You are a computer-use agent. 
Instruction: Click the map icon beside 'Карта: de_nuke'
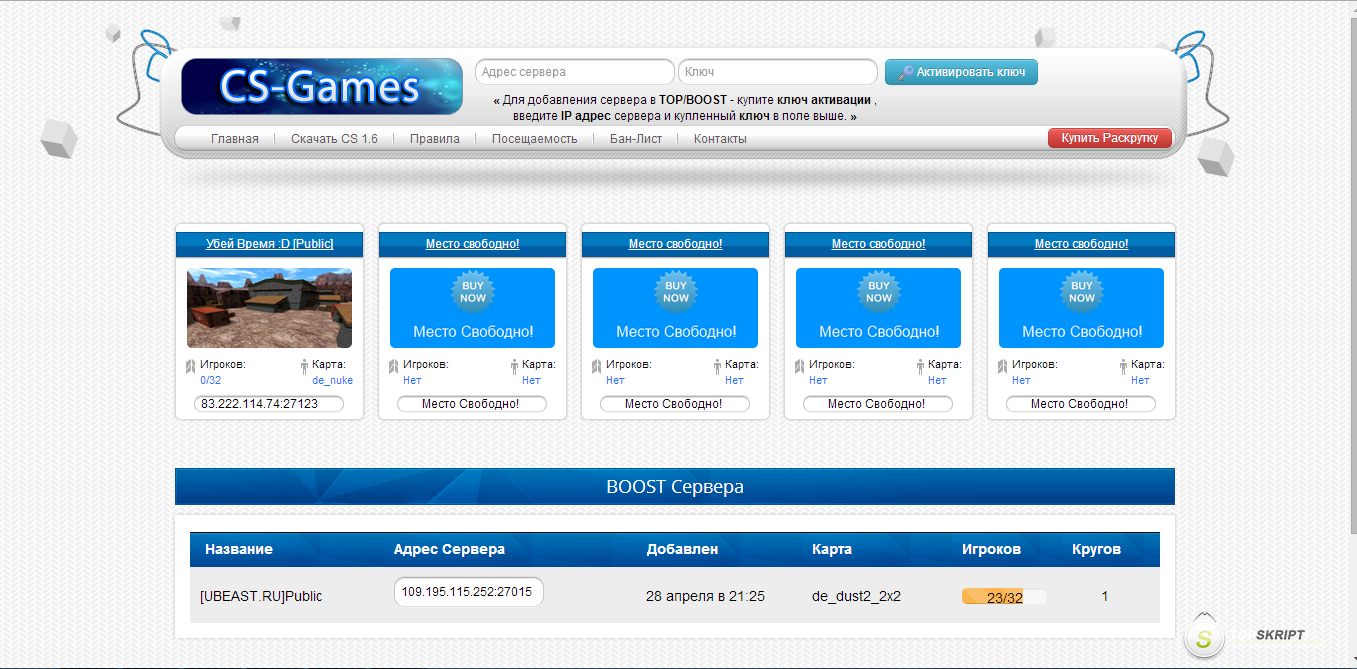tap(304, 367)
